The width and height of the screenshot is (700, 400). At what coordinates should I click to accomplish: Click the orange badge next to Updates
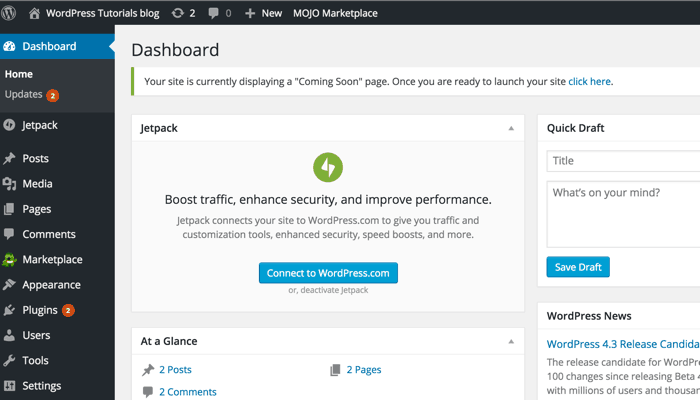point(53,95)
